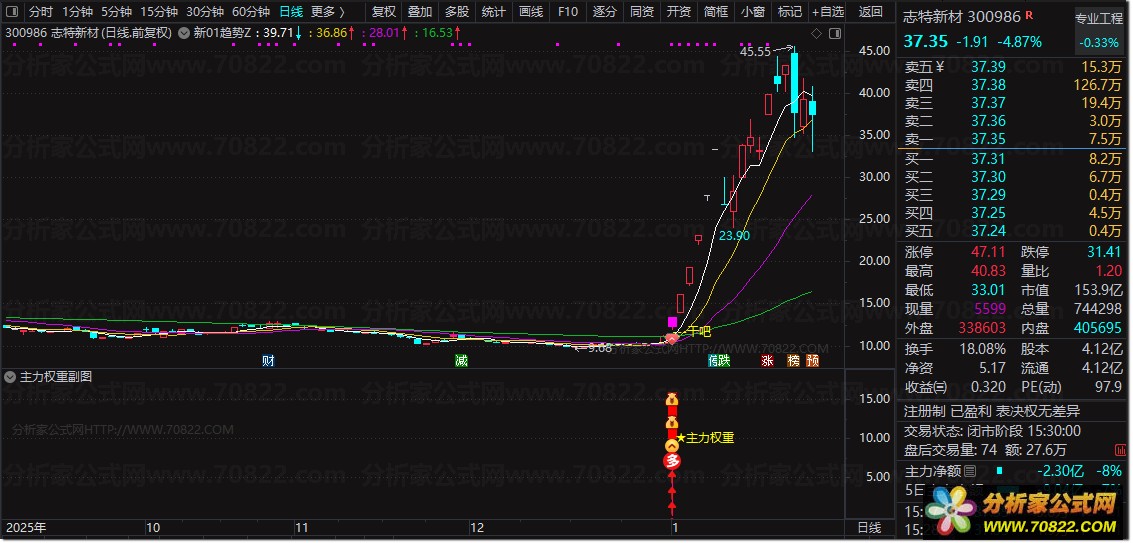Click the list icon beside 主力净额
Viewport: 1133px width, 543px height.
tap(969, 472)
